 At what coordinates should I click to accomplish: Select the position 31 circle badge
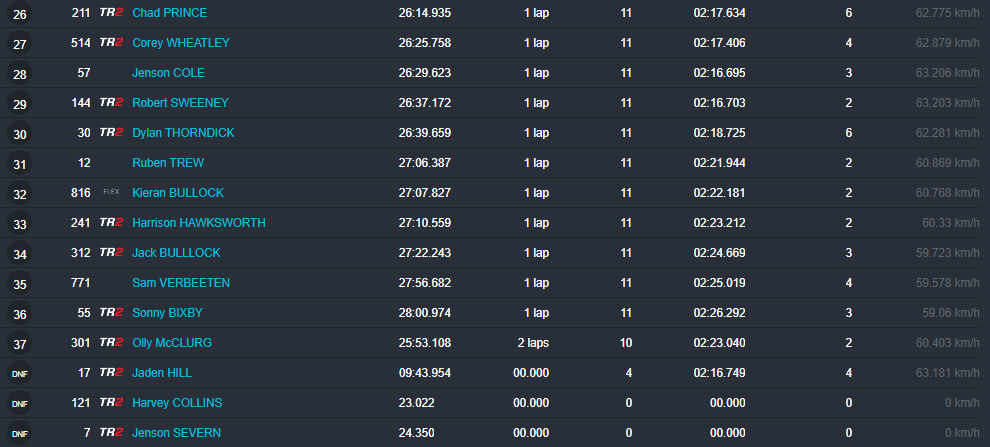pyautogui.click(x=20, y=164)
